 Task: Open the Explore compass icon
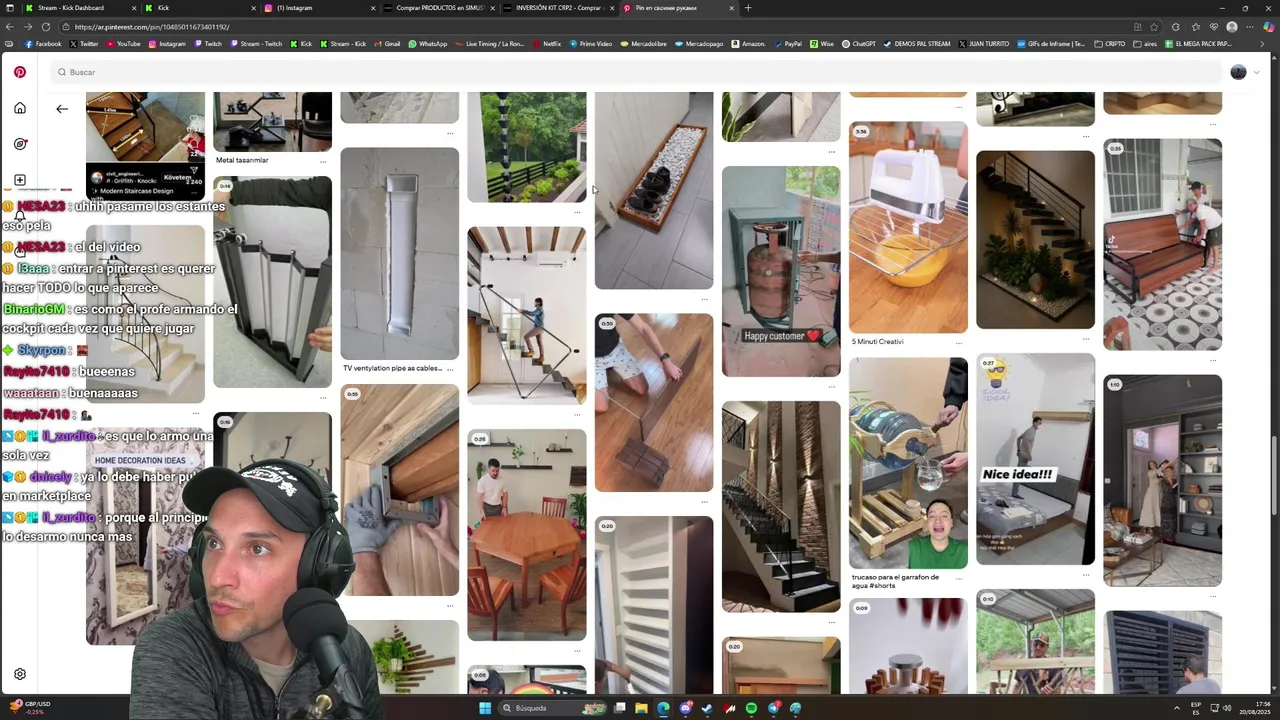tap(20, 144)
